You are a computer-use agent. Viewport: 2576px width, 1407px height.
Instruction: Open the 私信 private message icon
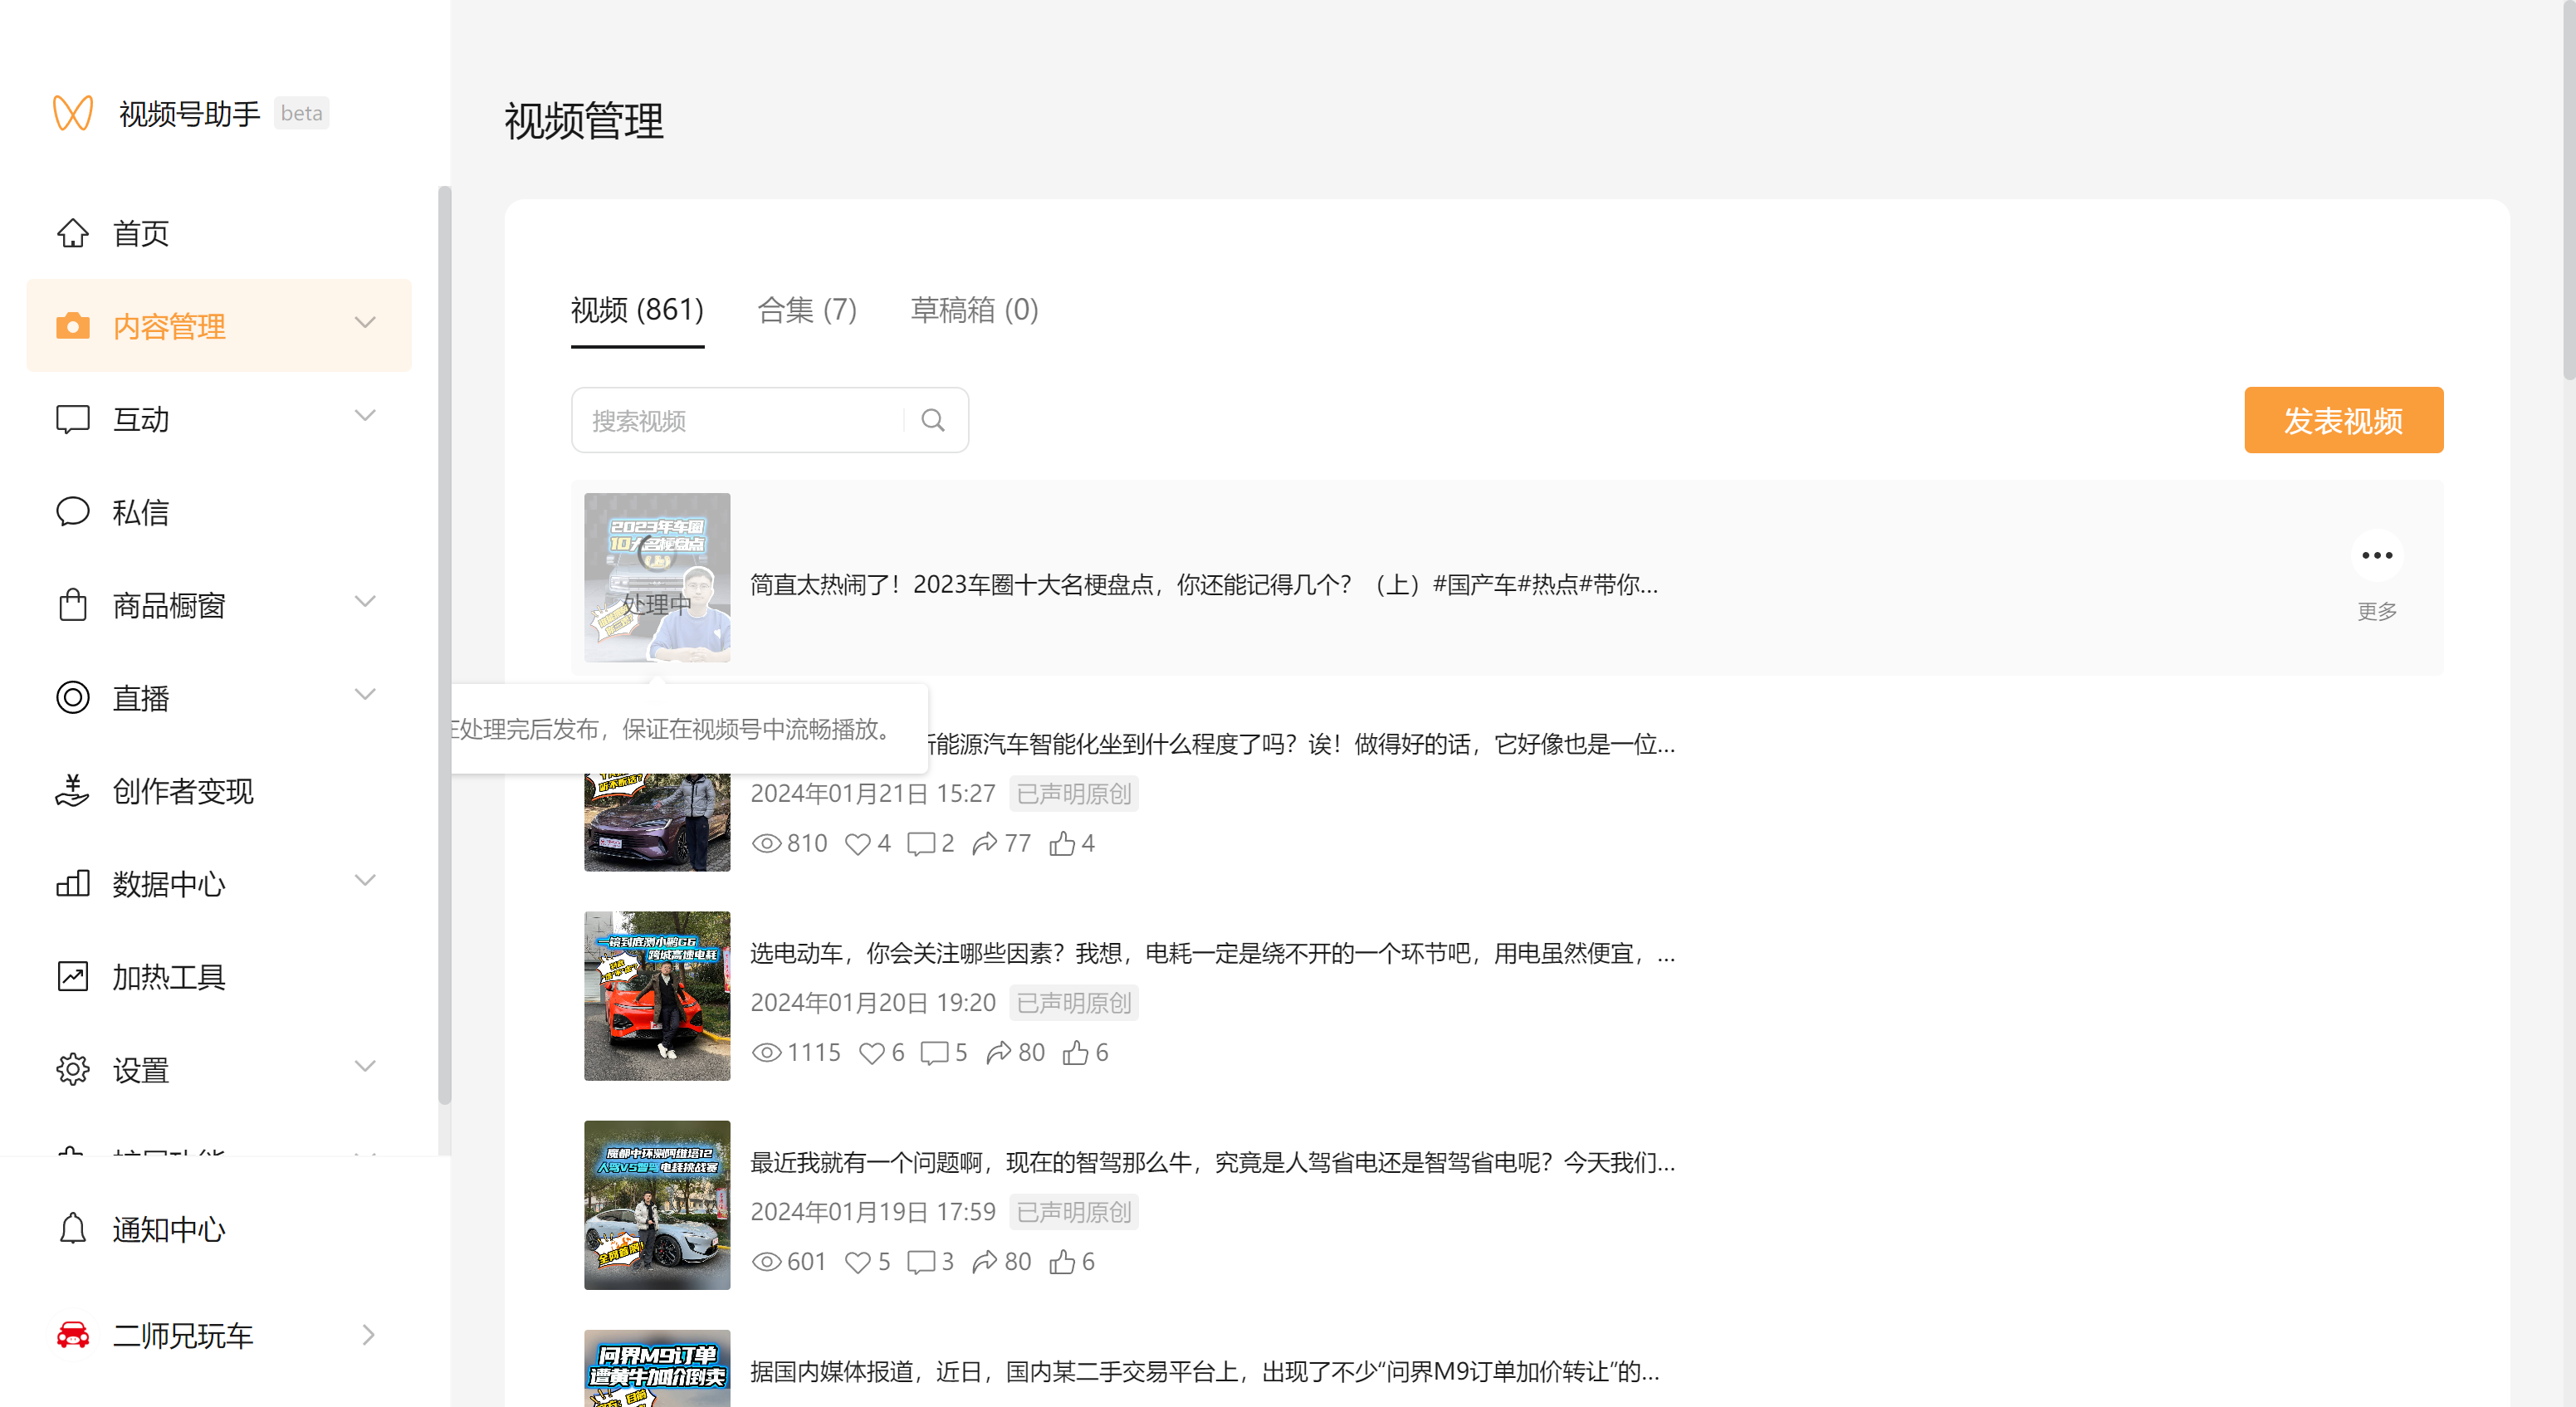(72, 512)
